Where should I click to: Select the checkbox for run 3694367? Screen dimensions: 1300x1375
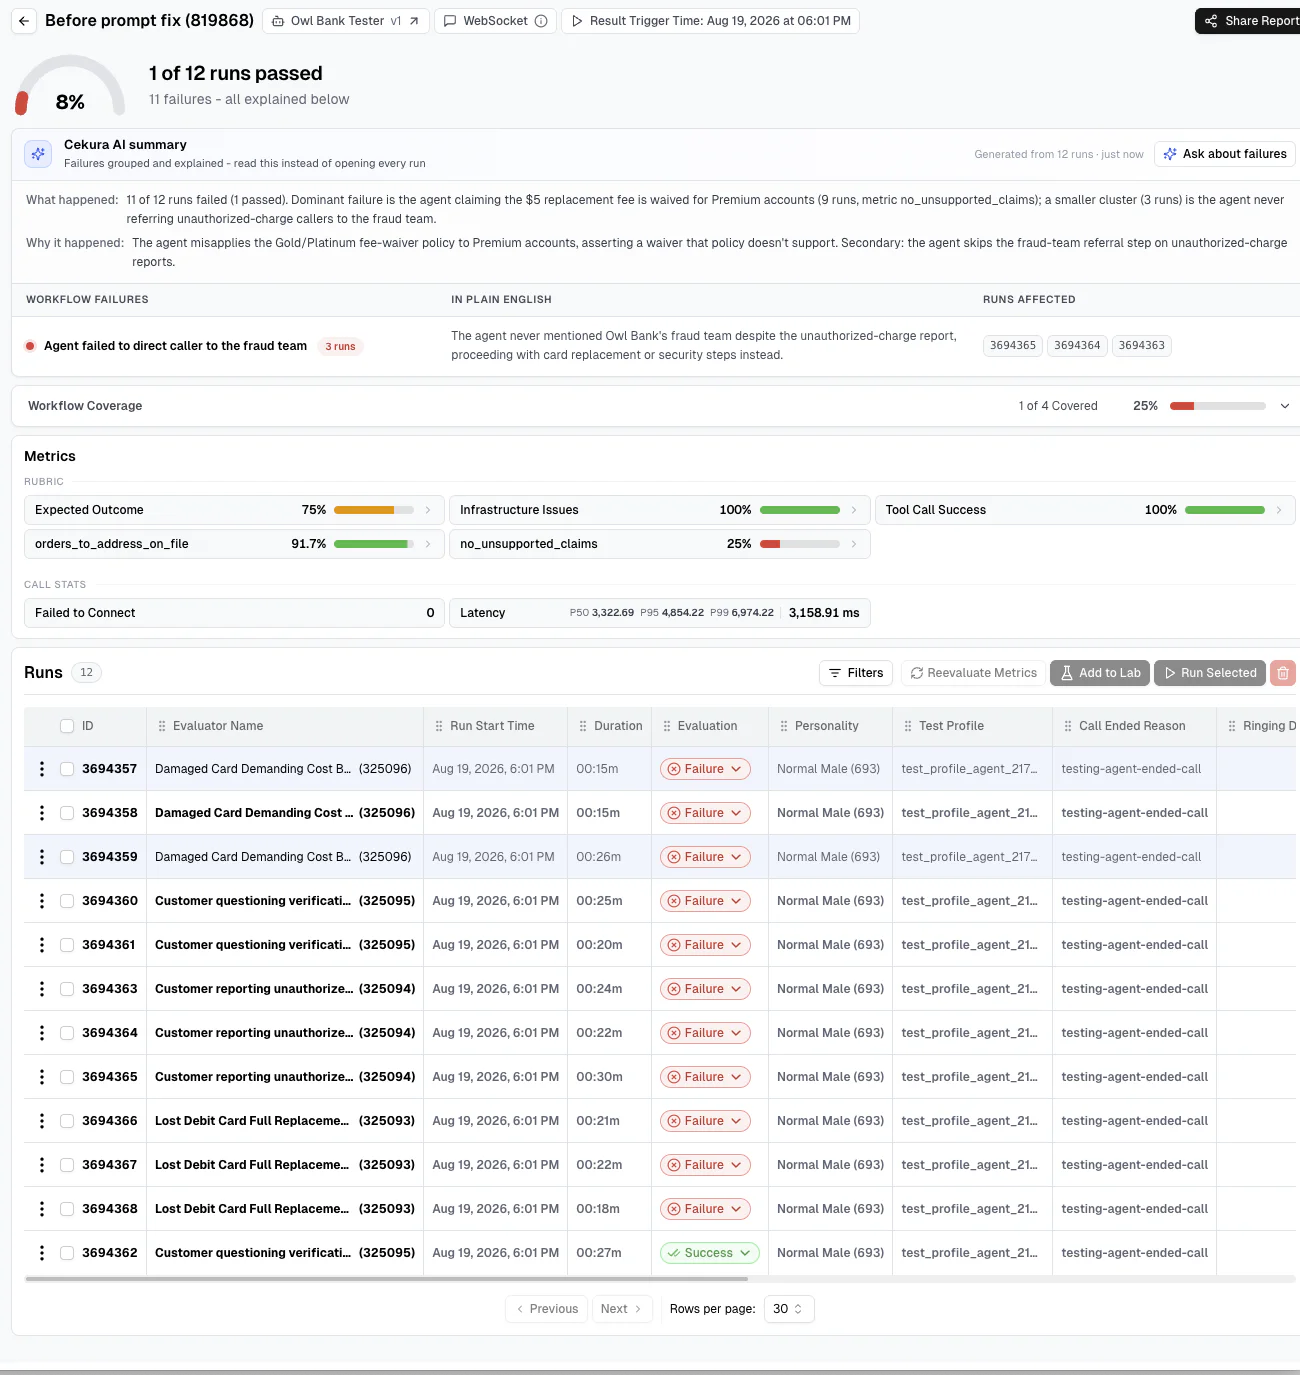click(x=67, y=1165)
